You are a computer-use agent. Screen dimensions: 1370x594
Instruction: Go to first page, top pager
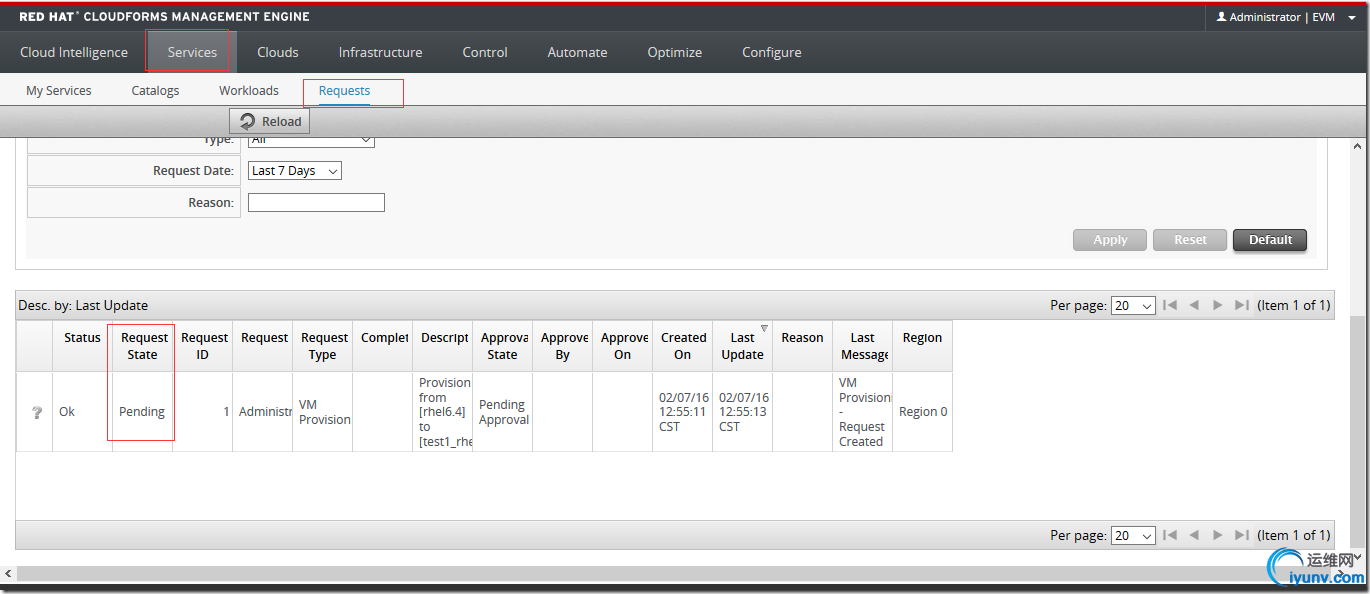click(1170, 305)
